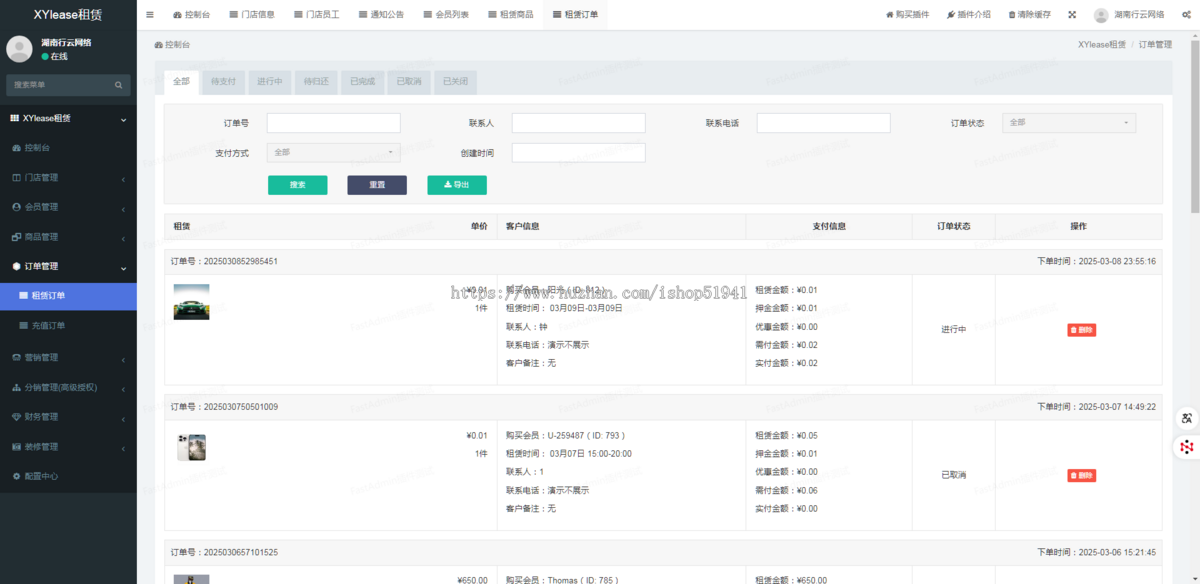Click the 已取消 order status text
Viewport: 1200px width, 584px height.
point(953,475)
